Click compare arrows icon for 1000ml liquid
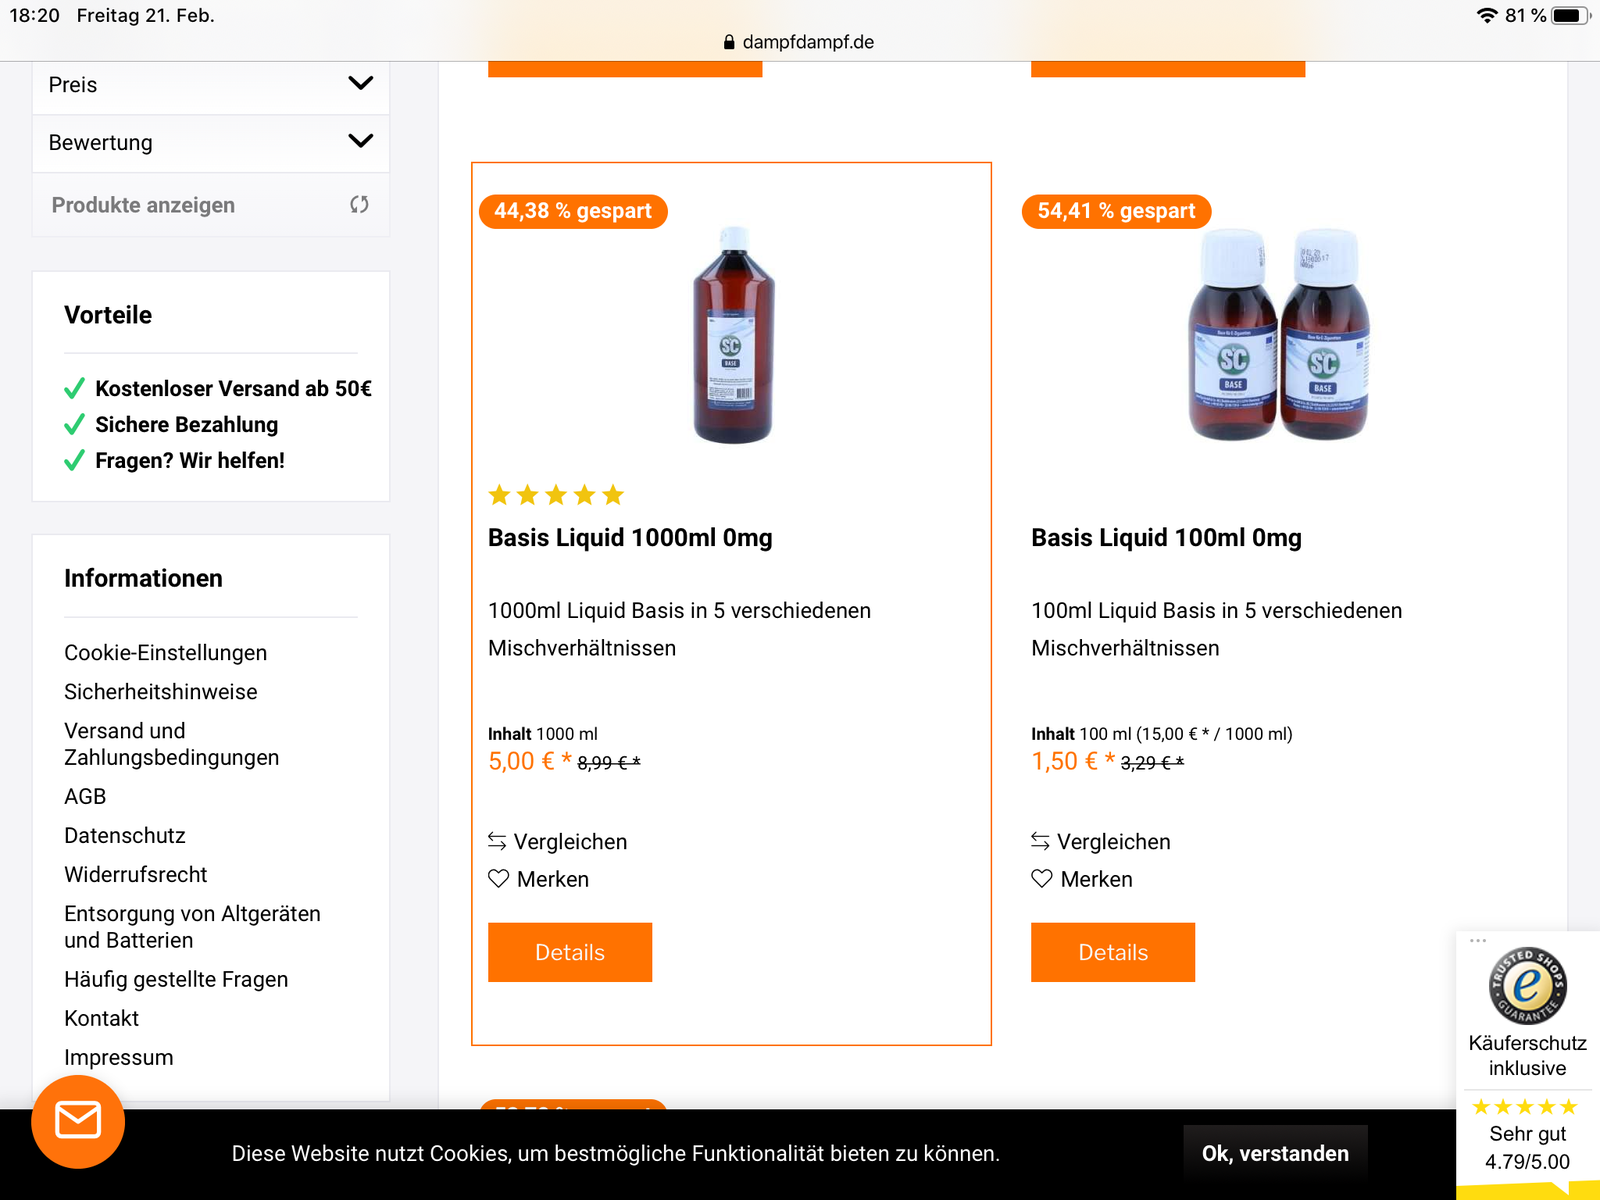1600x1200 pixels. [497, 841]
